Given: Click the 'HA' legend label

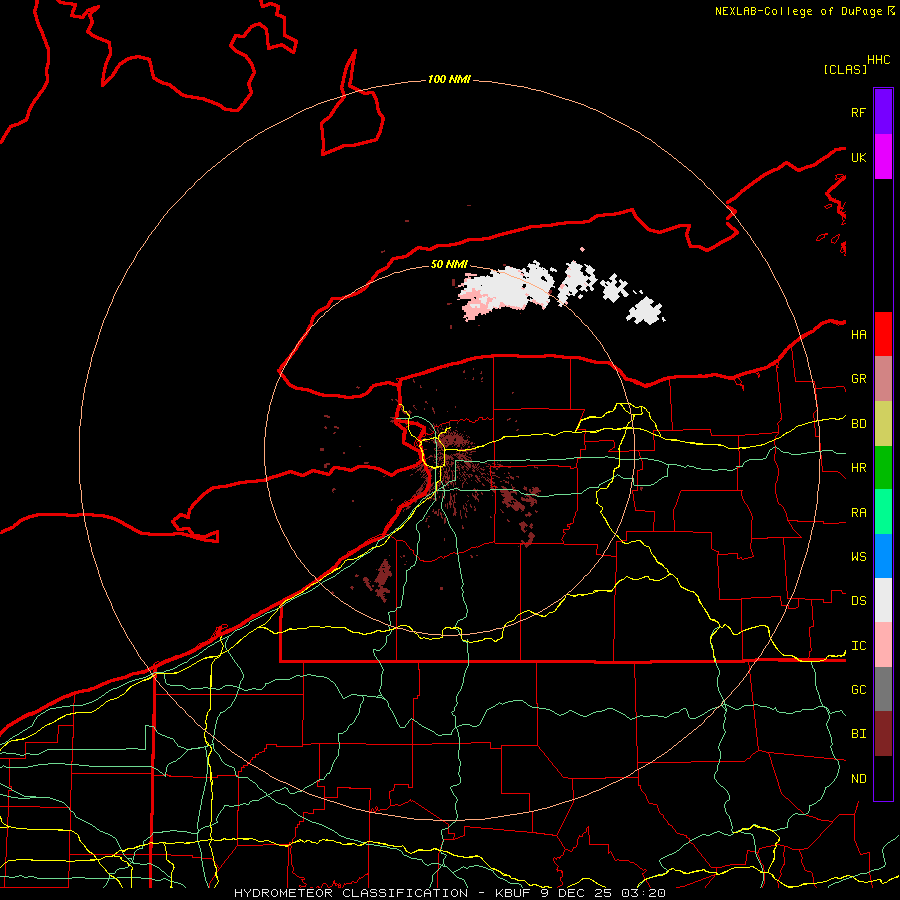Looking at the screenshot, I should click(859, 334).
